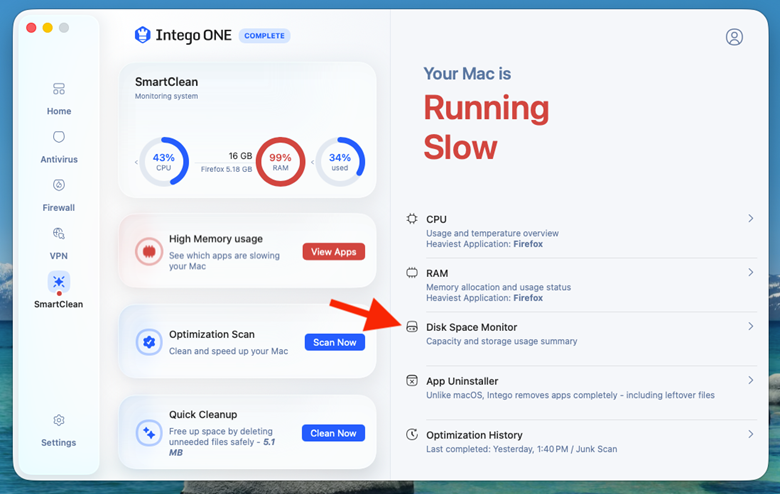Click 'Unlike macOS, Intego removes apps completely' text
Screen dimensions: 780x494
tap(521, 395)
